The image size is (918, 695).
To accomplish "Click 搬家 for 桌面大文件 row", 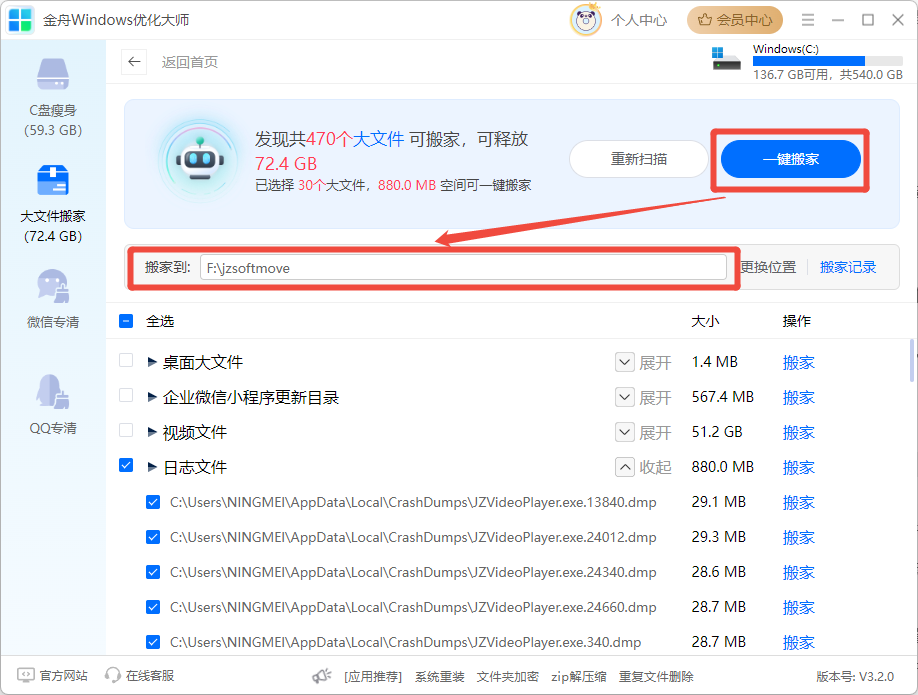I will (x=799, y=362).
